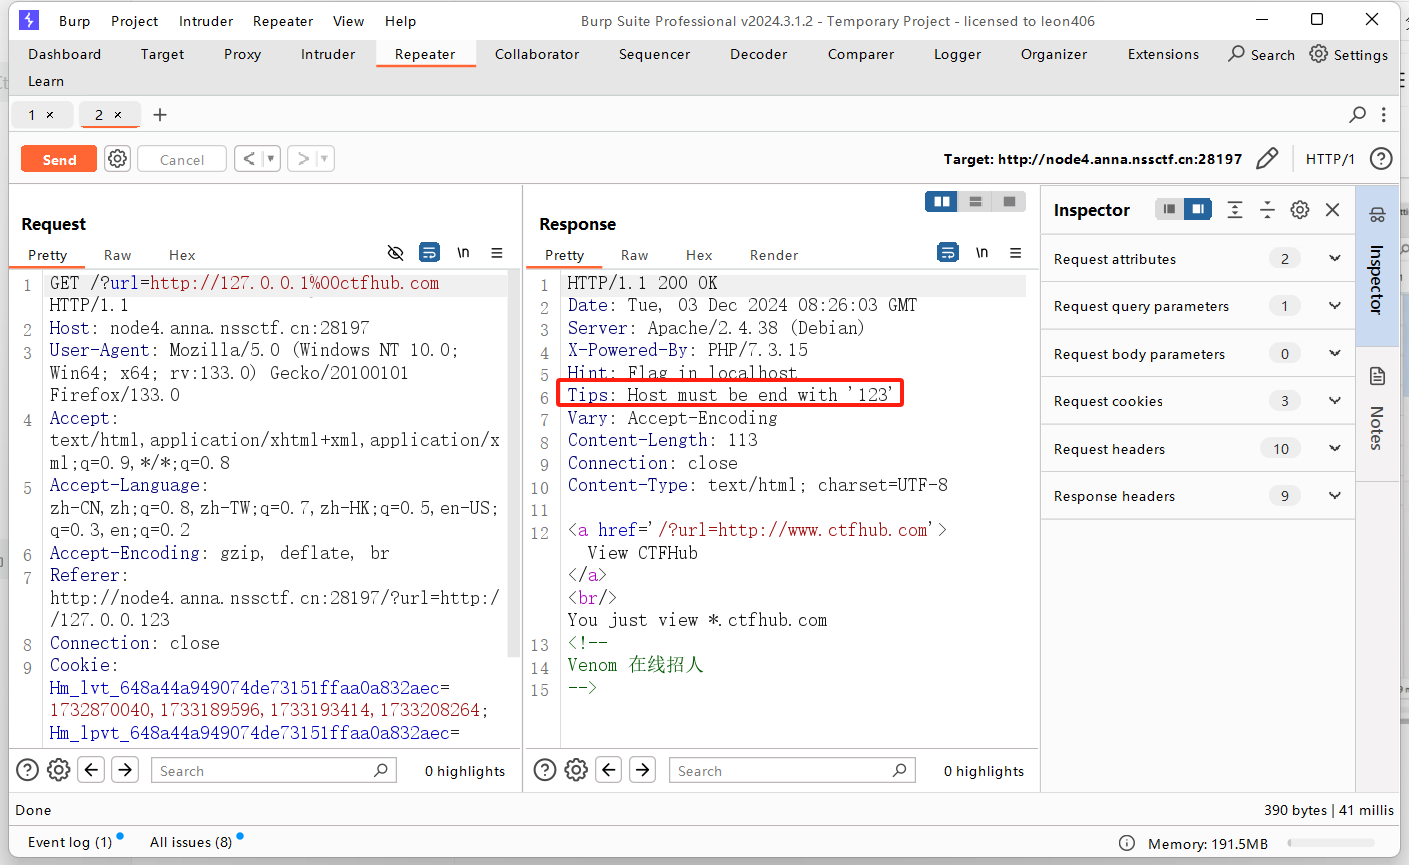Select the request Hex tab
The width and height of the screenshot is (1409, 865).
pyautogui.click(x=182, y=255)
